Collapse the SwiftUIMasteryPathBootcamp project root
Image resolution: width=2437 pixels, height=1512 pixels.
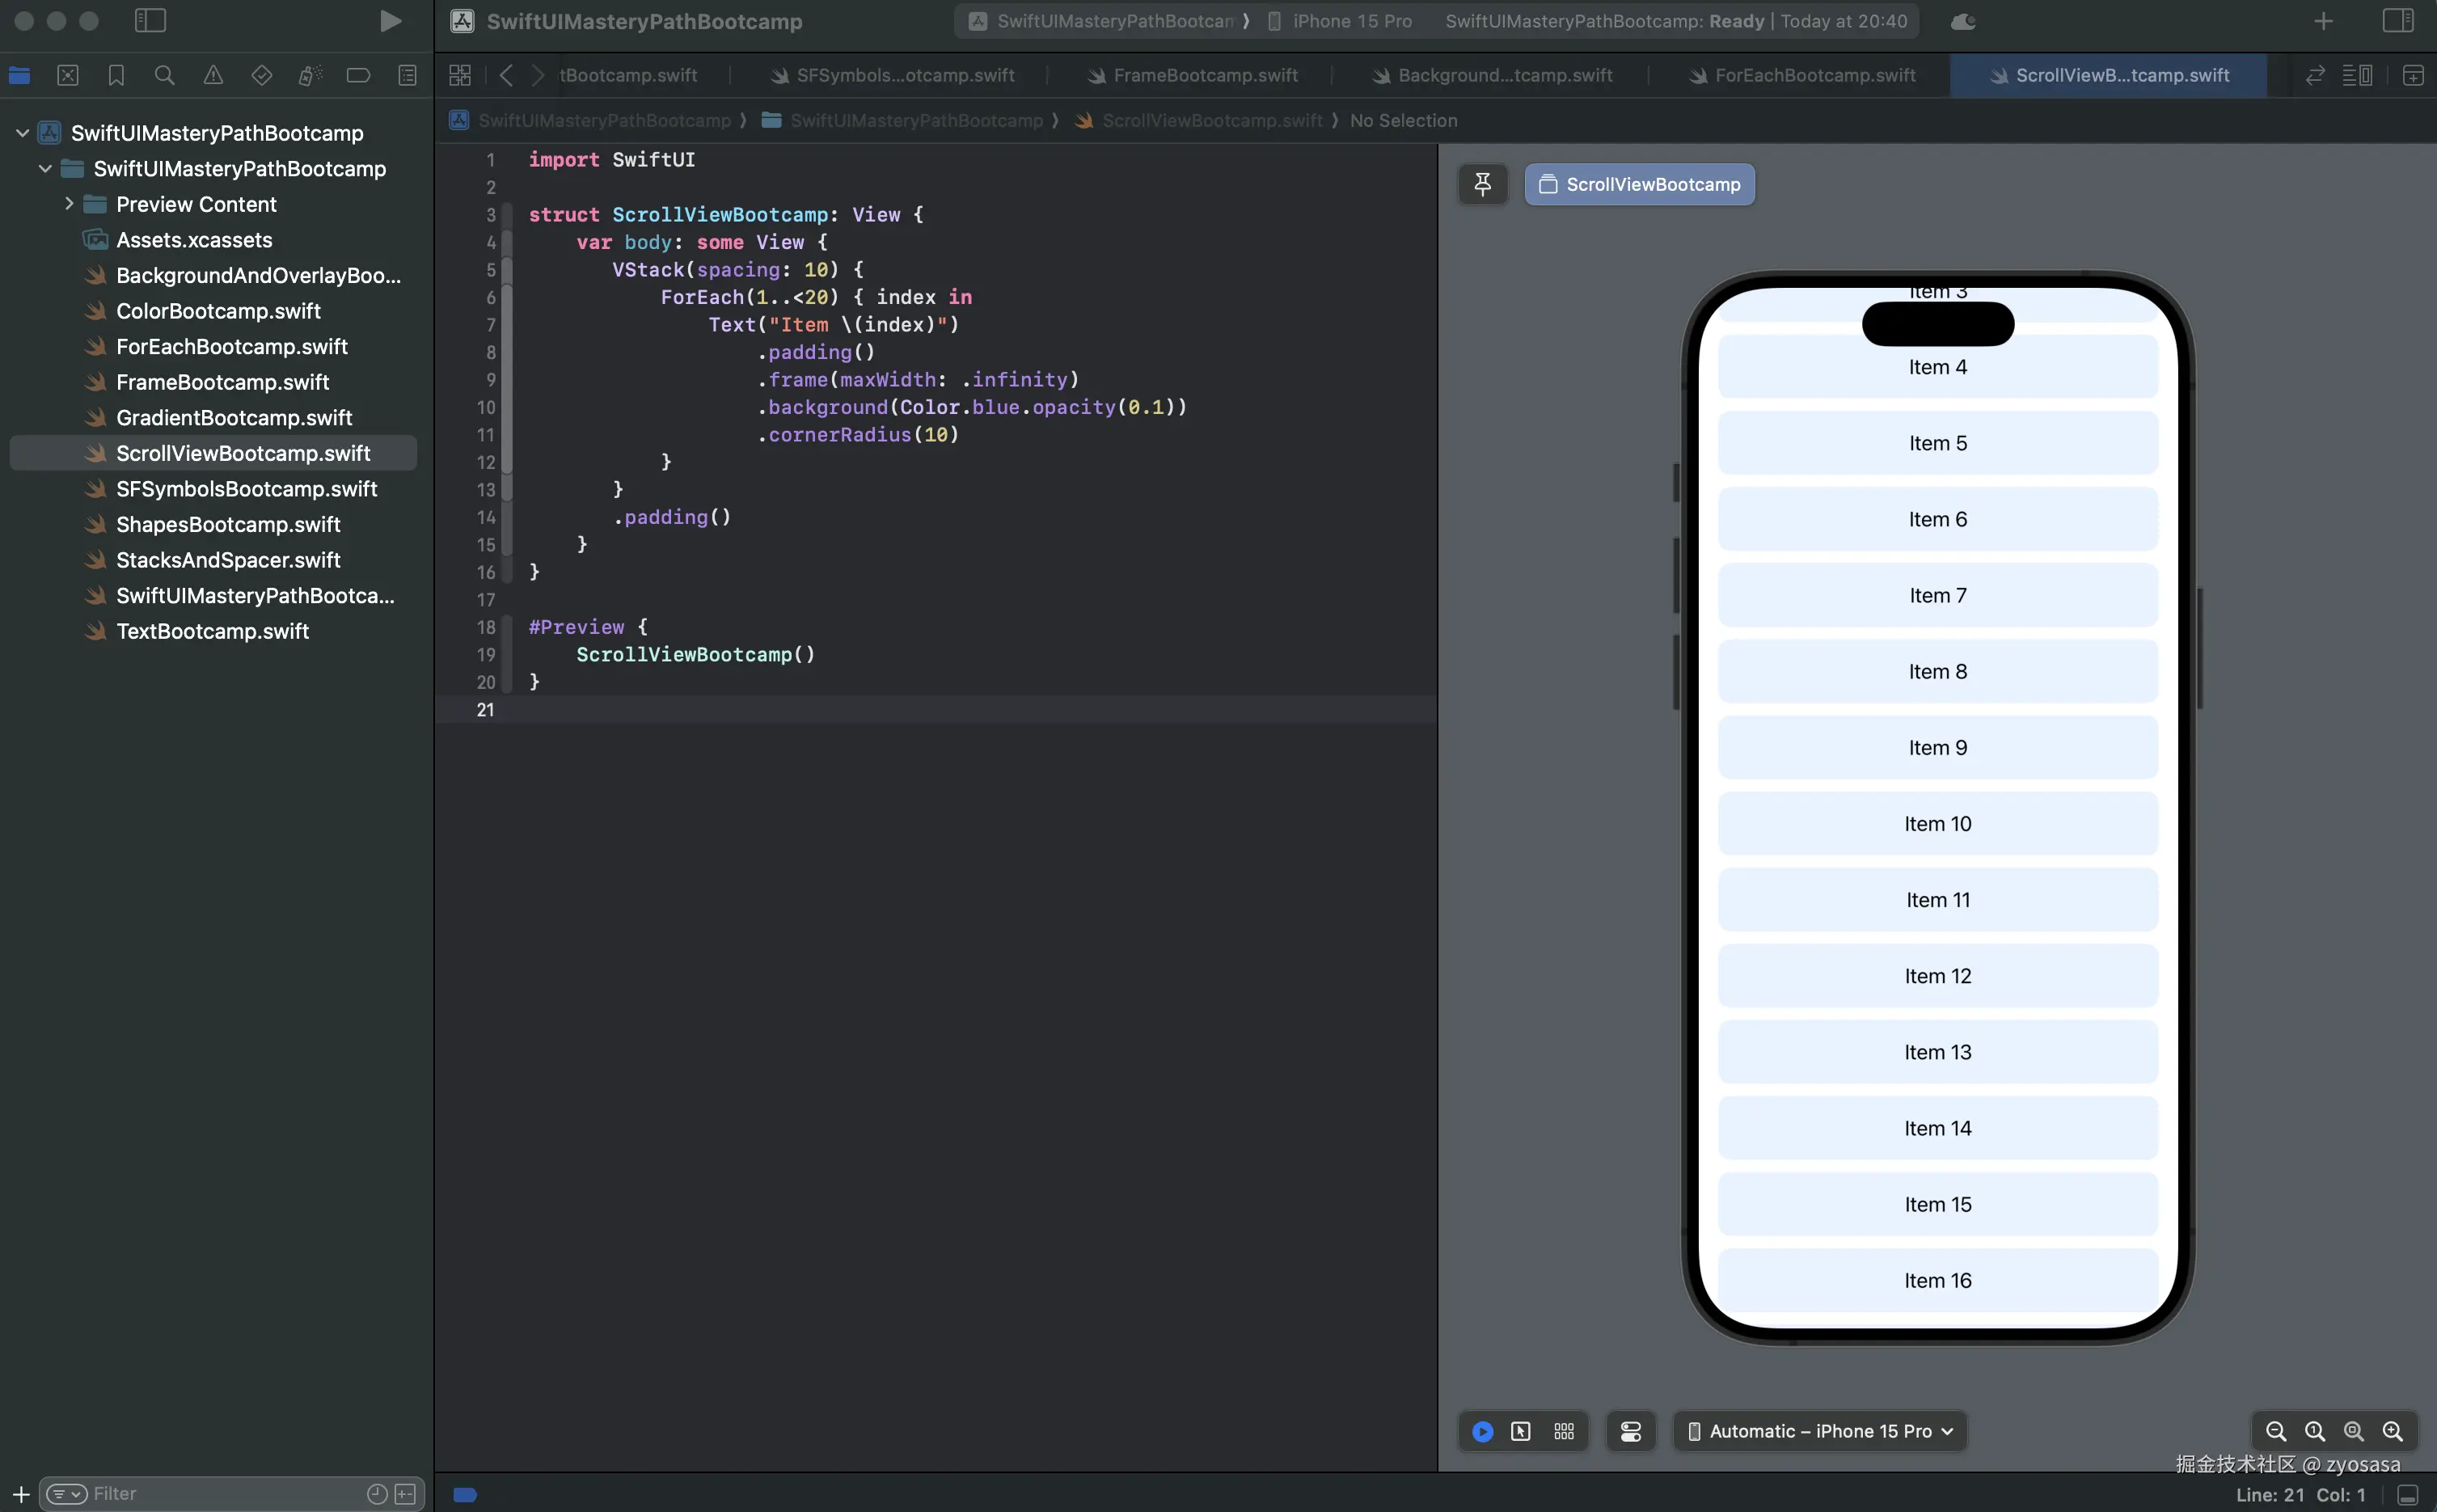[x=22, y=133]
